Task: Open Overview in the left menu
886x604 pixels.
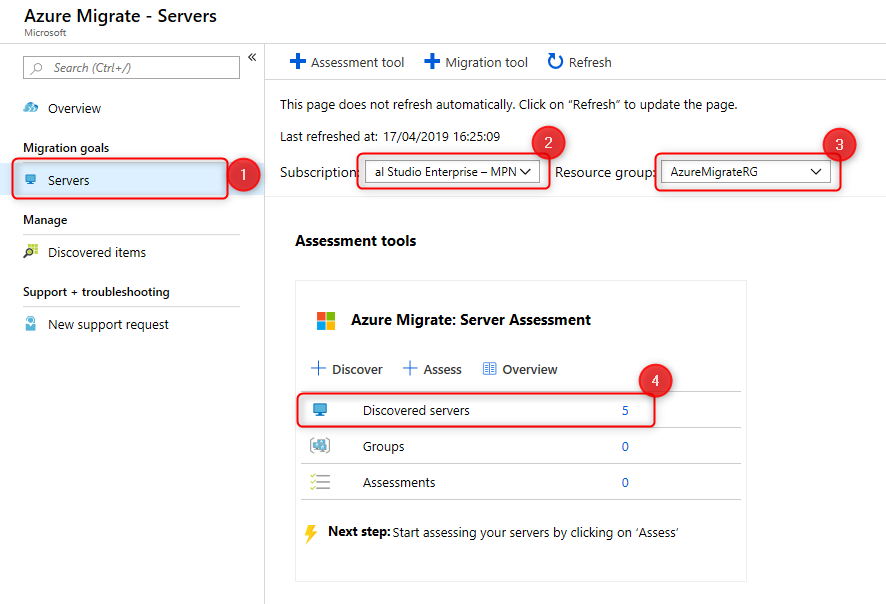Action: coord(74,108)
